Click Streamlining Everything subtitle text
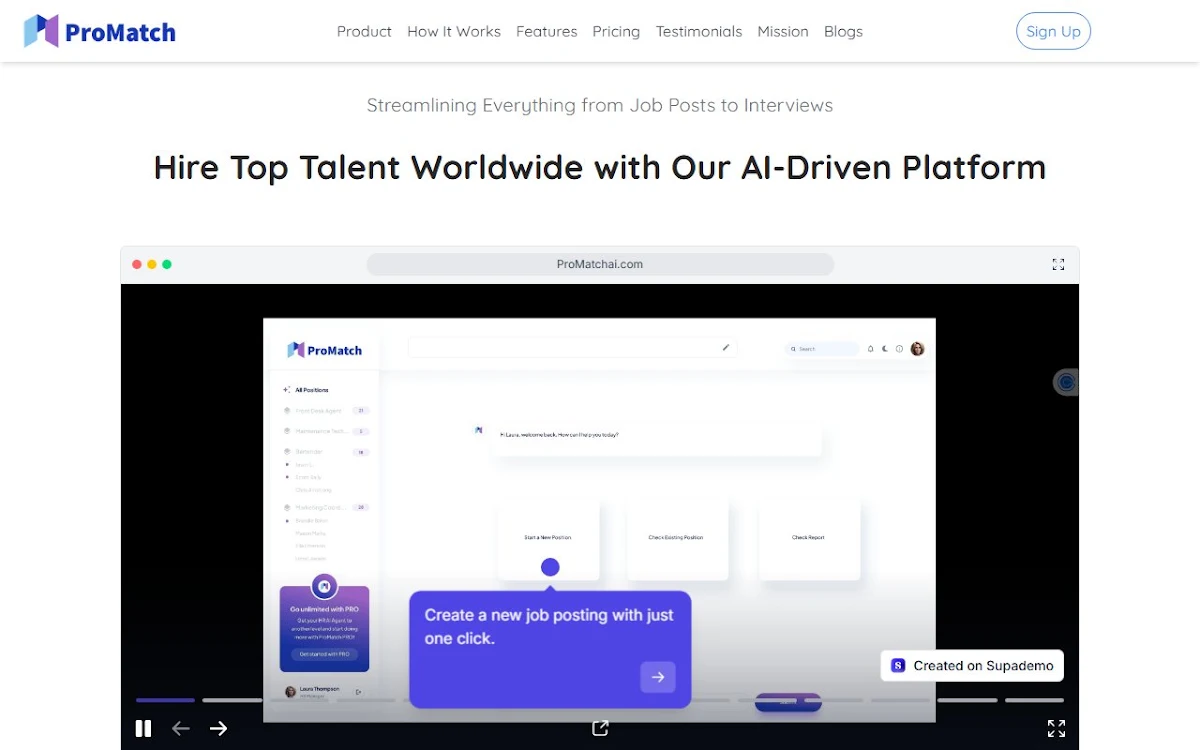The width and height of the screenshot is (1200, 750). (x=600, y=105)
